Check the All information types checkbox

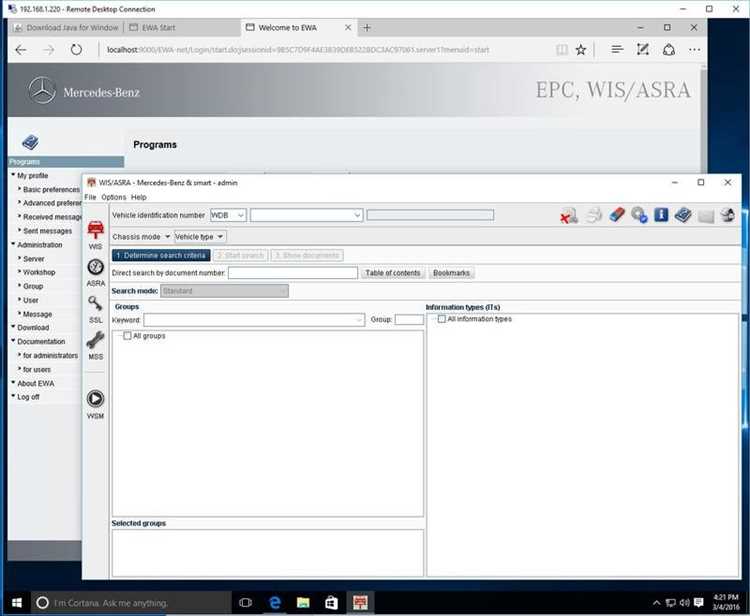[x=441, y=319]
